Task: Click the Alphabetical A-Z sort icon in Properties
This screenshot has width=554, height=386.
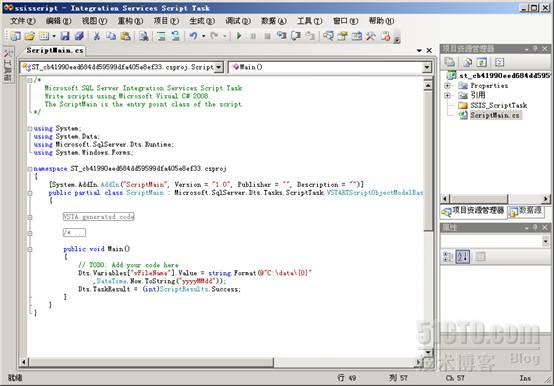Action: click(462, 257)
